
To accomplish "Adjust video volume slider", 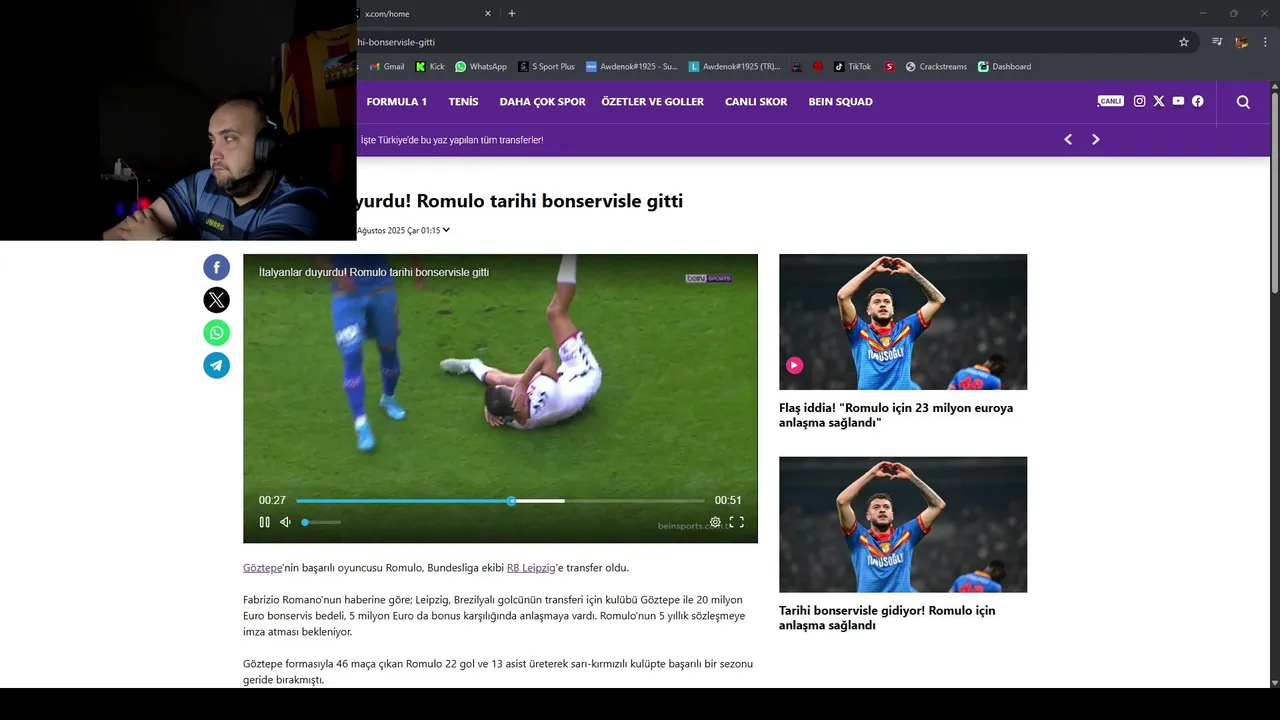I will (x=321, y=522).
